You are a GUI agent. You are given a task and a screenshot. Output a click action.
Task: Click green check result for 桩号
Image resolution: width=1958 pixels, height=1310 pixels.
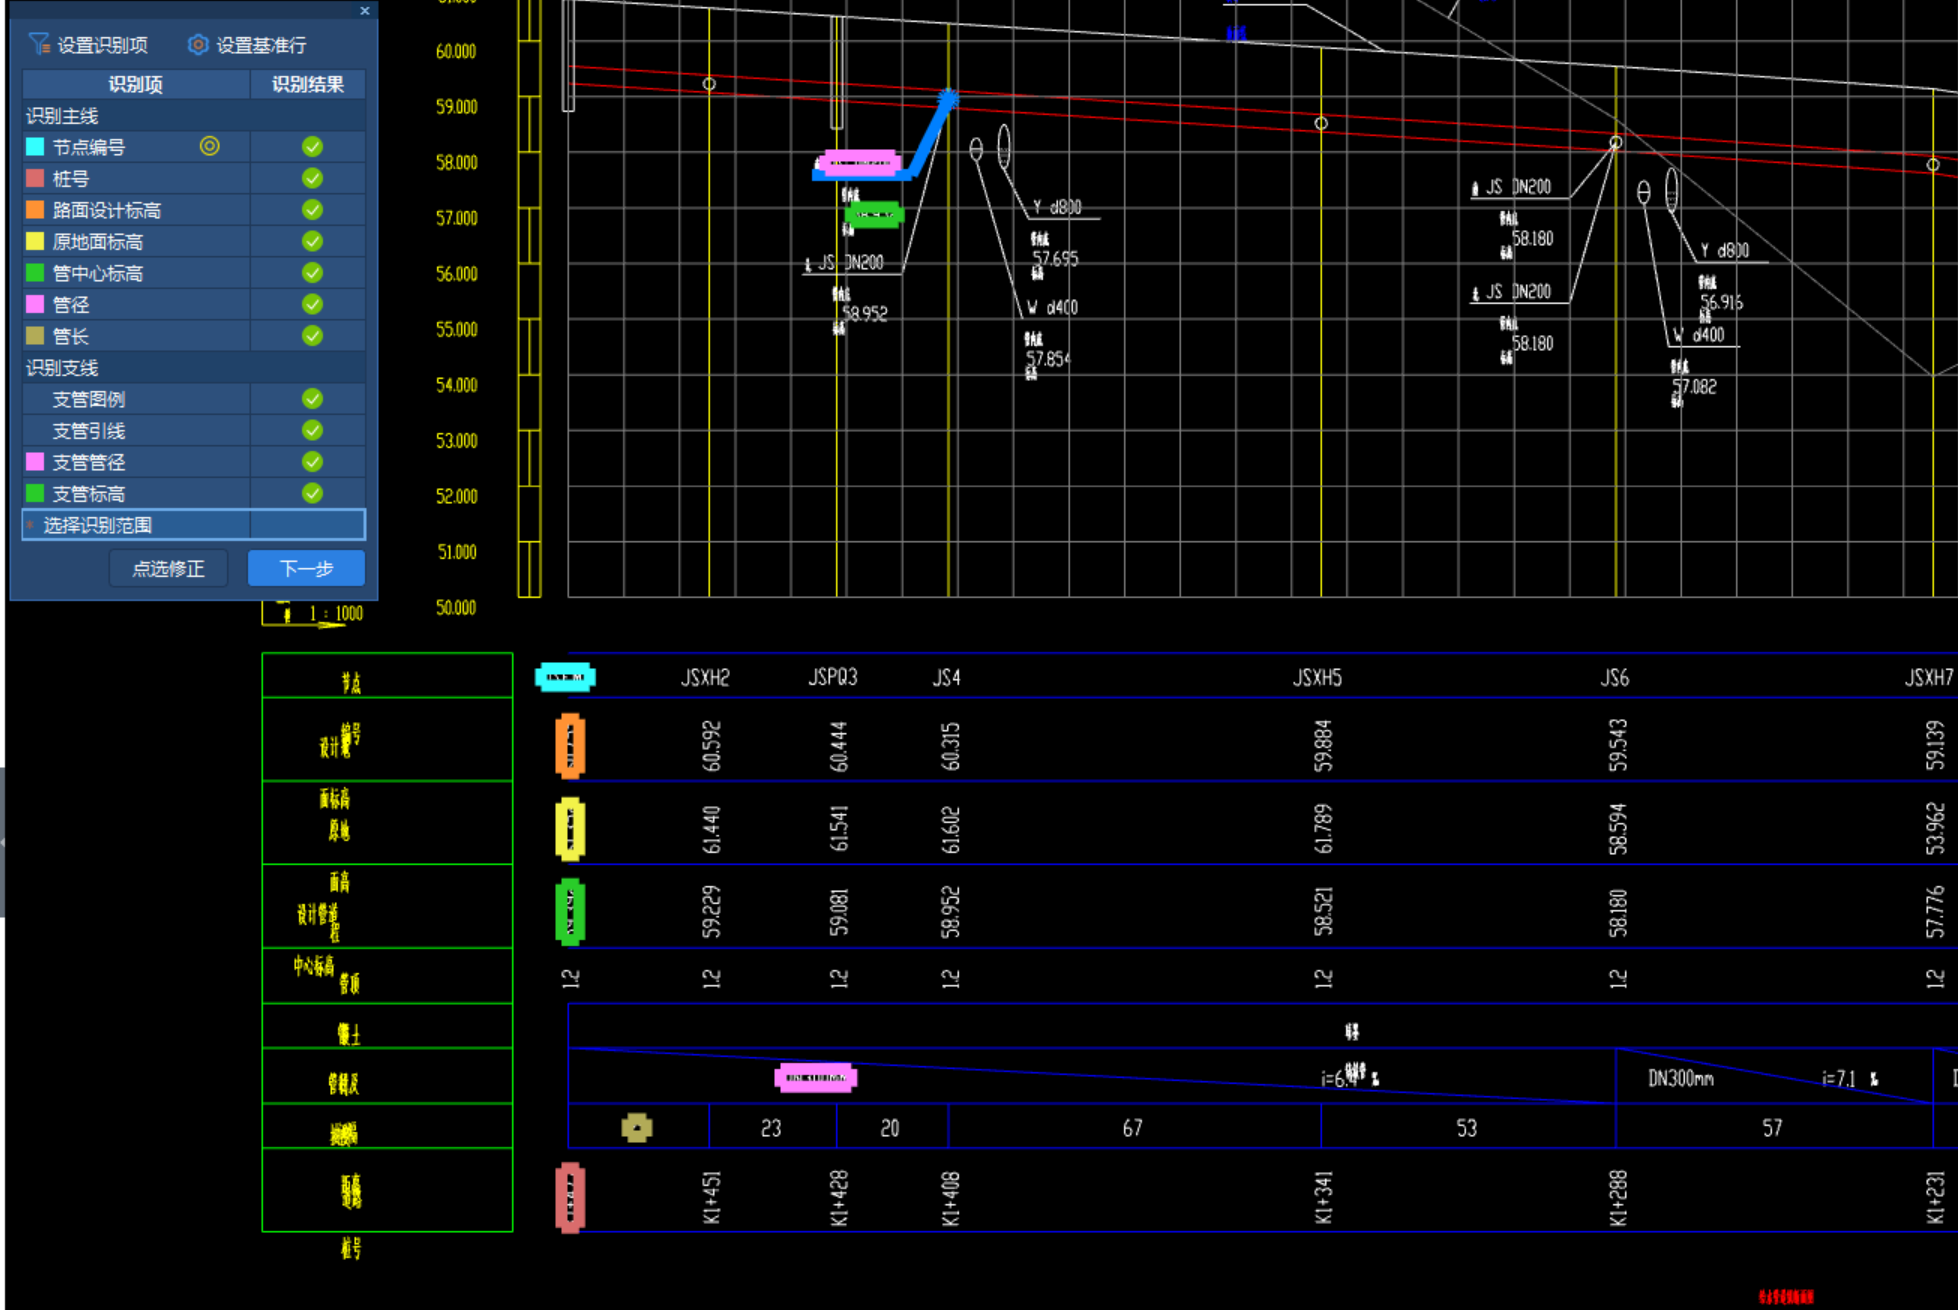312,178
